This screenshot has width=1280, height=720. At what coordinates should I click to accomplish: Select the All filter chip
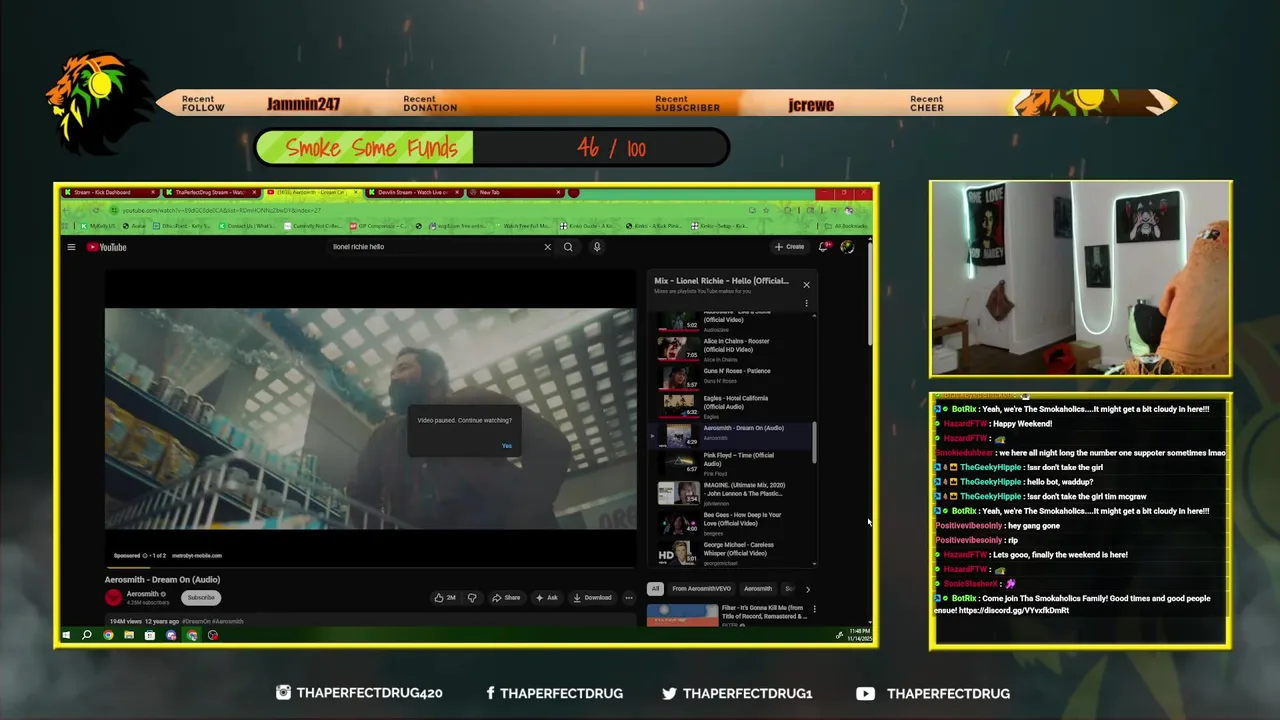(x=655, y=589)
